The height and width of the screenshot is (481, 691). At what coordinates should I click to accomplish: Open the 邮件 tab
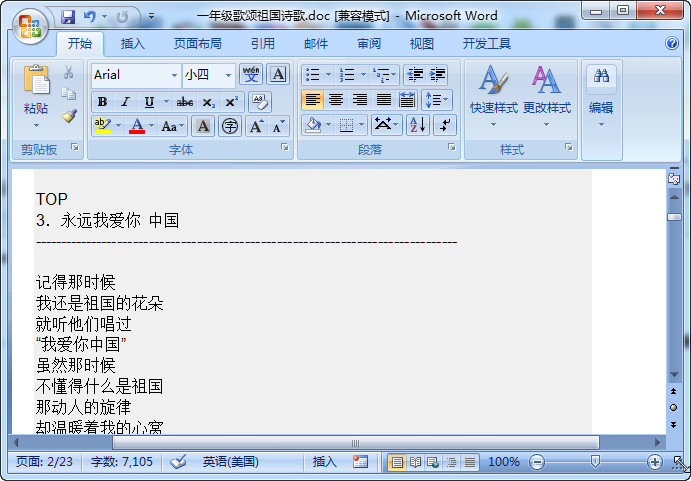[x=316, y=43]
